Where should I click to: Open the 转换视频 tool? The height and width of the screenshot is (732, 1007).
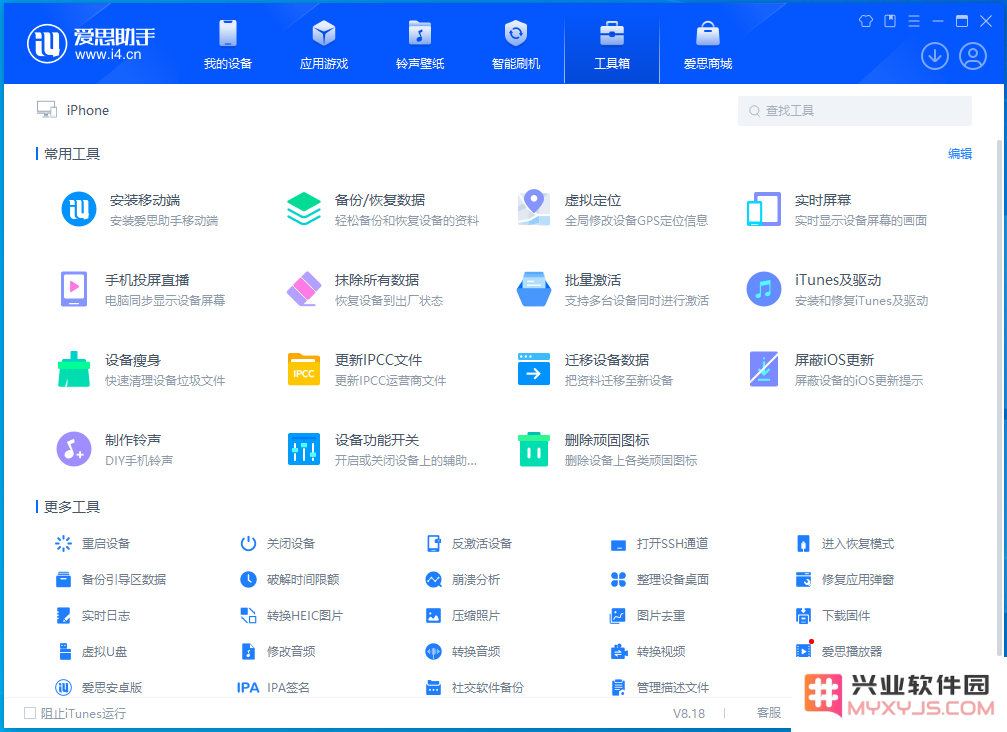click(647, 652)
